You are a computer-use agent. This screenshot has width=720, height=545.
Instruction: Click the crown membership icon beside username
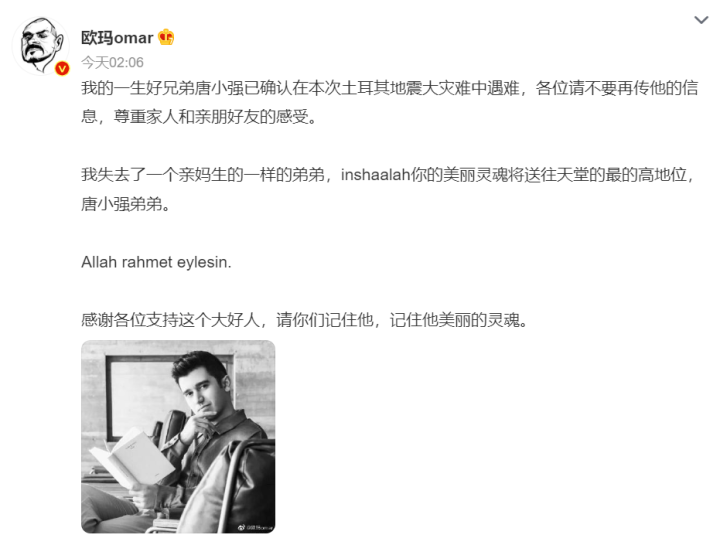[x=166, y=37]
